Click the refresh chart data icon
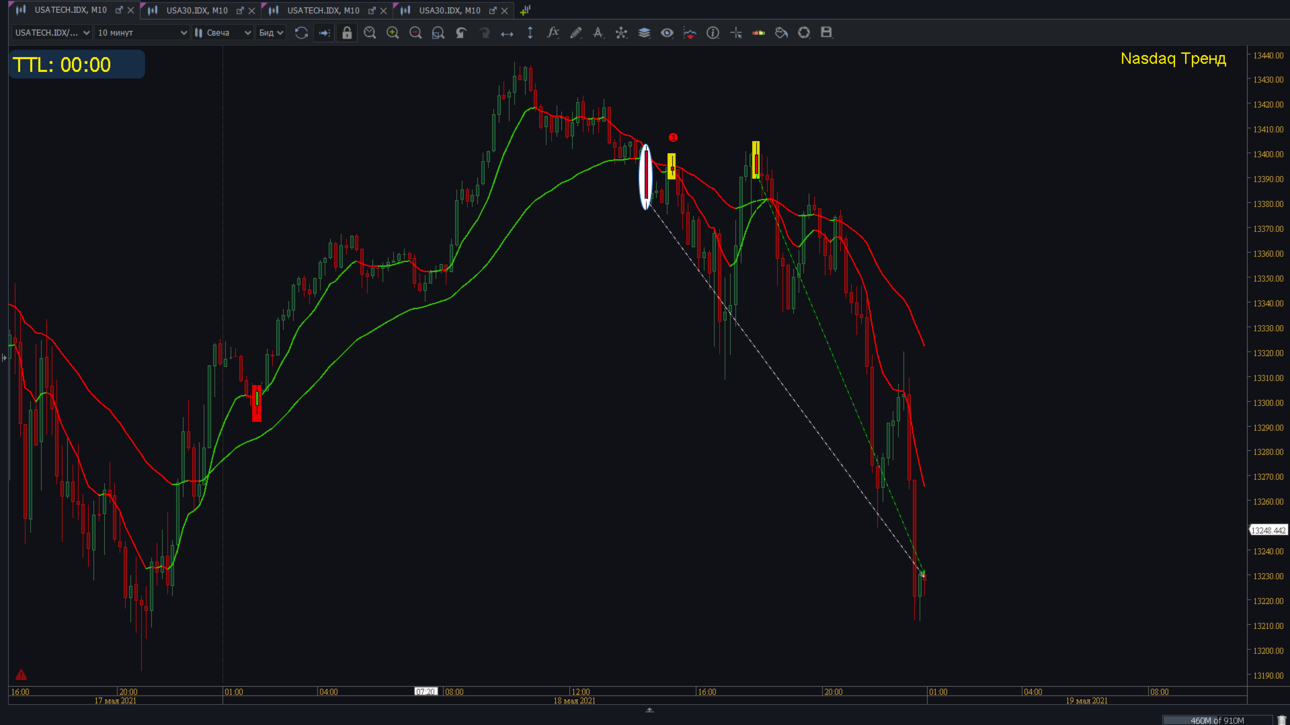 [x=301, y=33]
